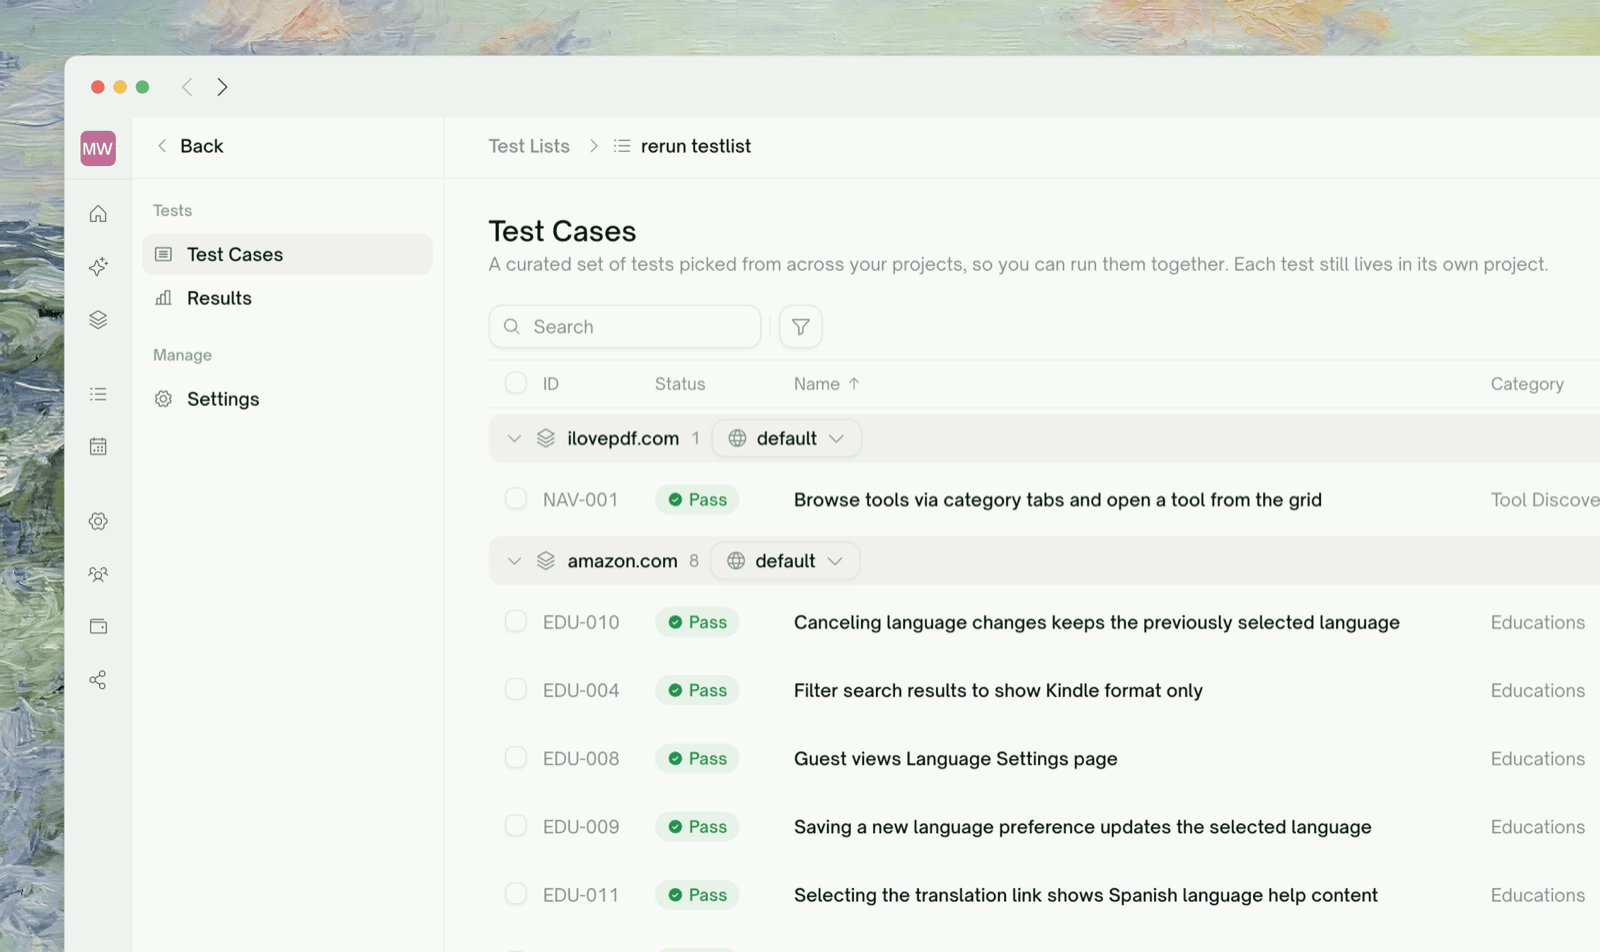Select the NAV-001 row checkbox
The height and width of the screenshot is (952, 1600).
(516, 499)
